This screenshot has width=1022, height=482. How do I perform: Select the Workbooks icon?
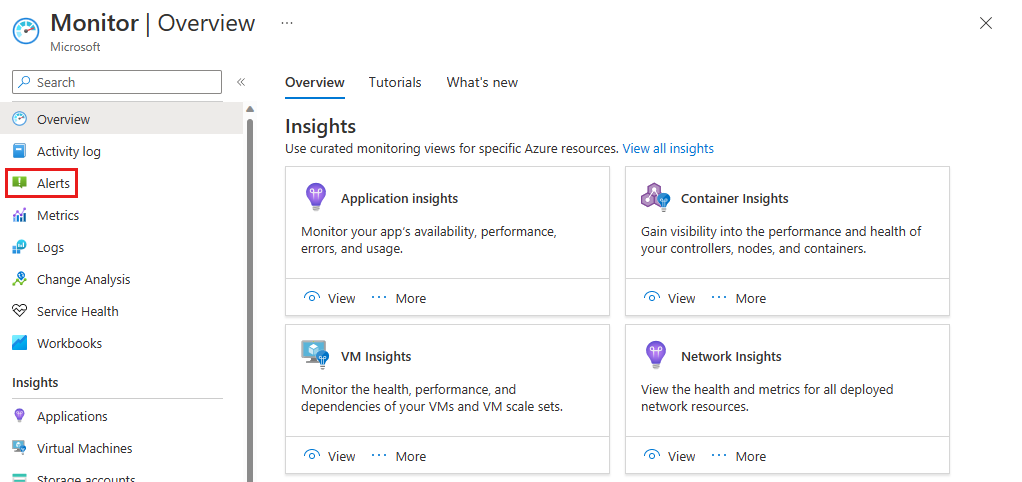pos(20,343)
